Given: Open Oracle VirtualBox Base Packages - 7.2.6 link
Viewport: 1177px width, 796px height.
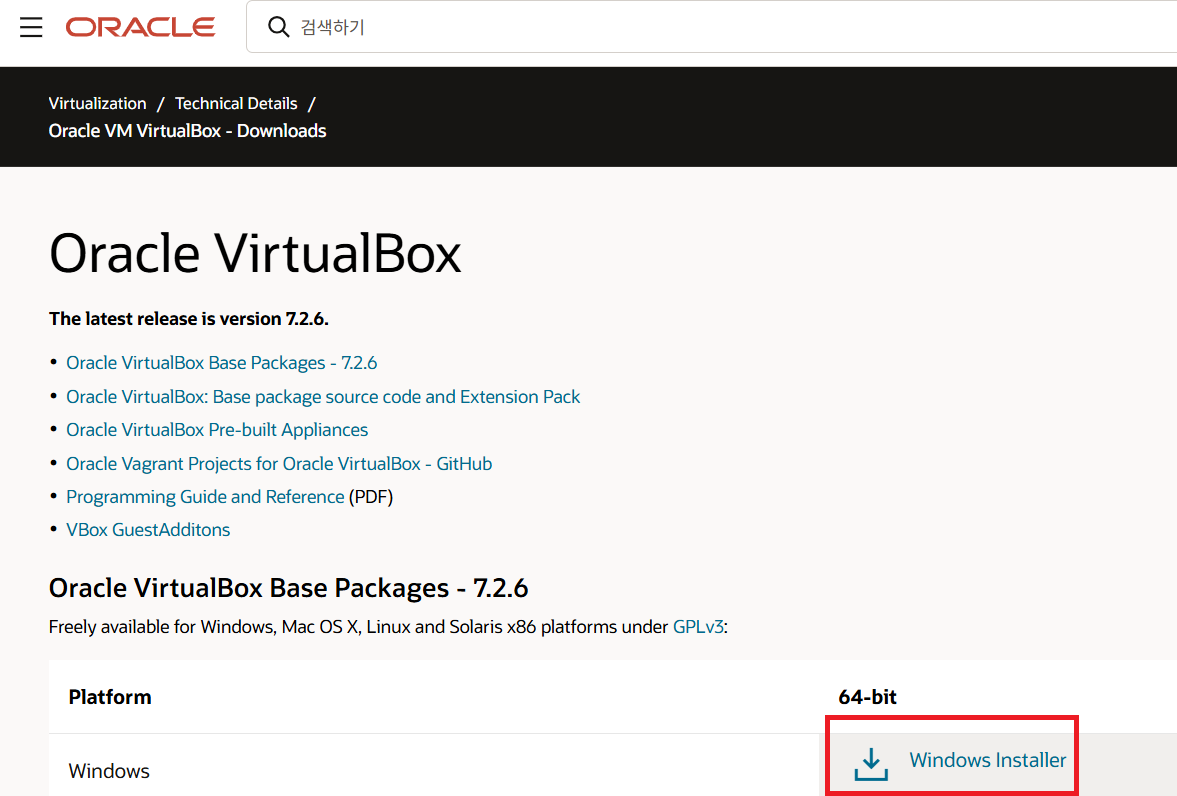Looking at the screenshot, I should [221, 363].
